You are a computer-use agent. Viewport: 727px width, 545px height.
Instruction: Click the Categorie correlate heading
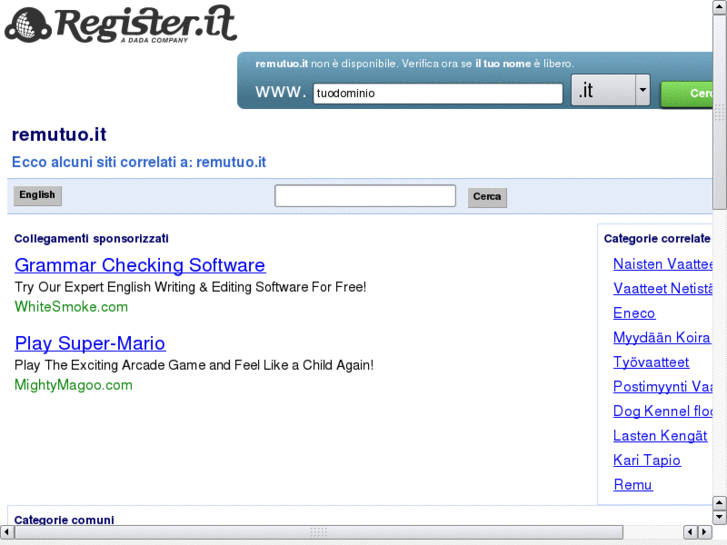(657, 238)
